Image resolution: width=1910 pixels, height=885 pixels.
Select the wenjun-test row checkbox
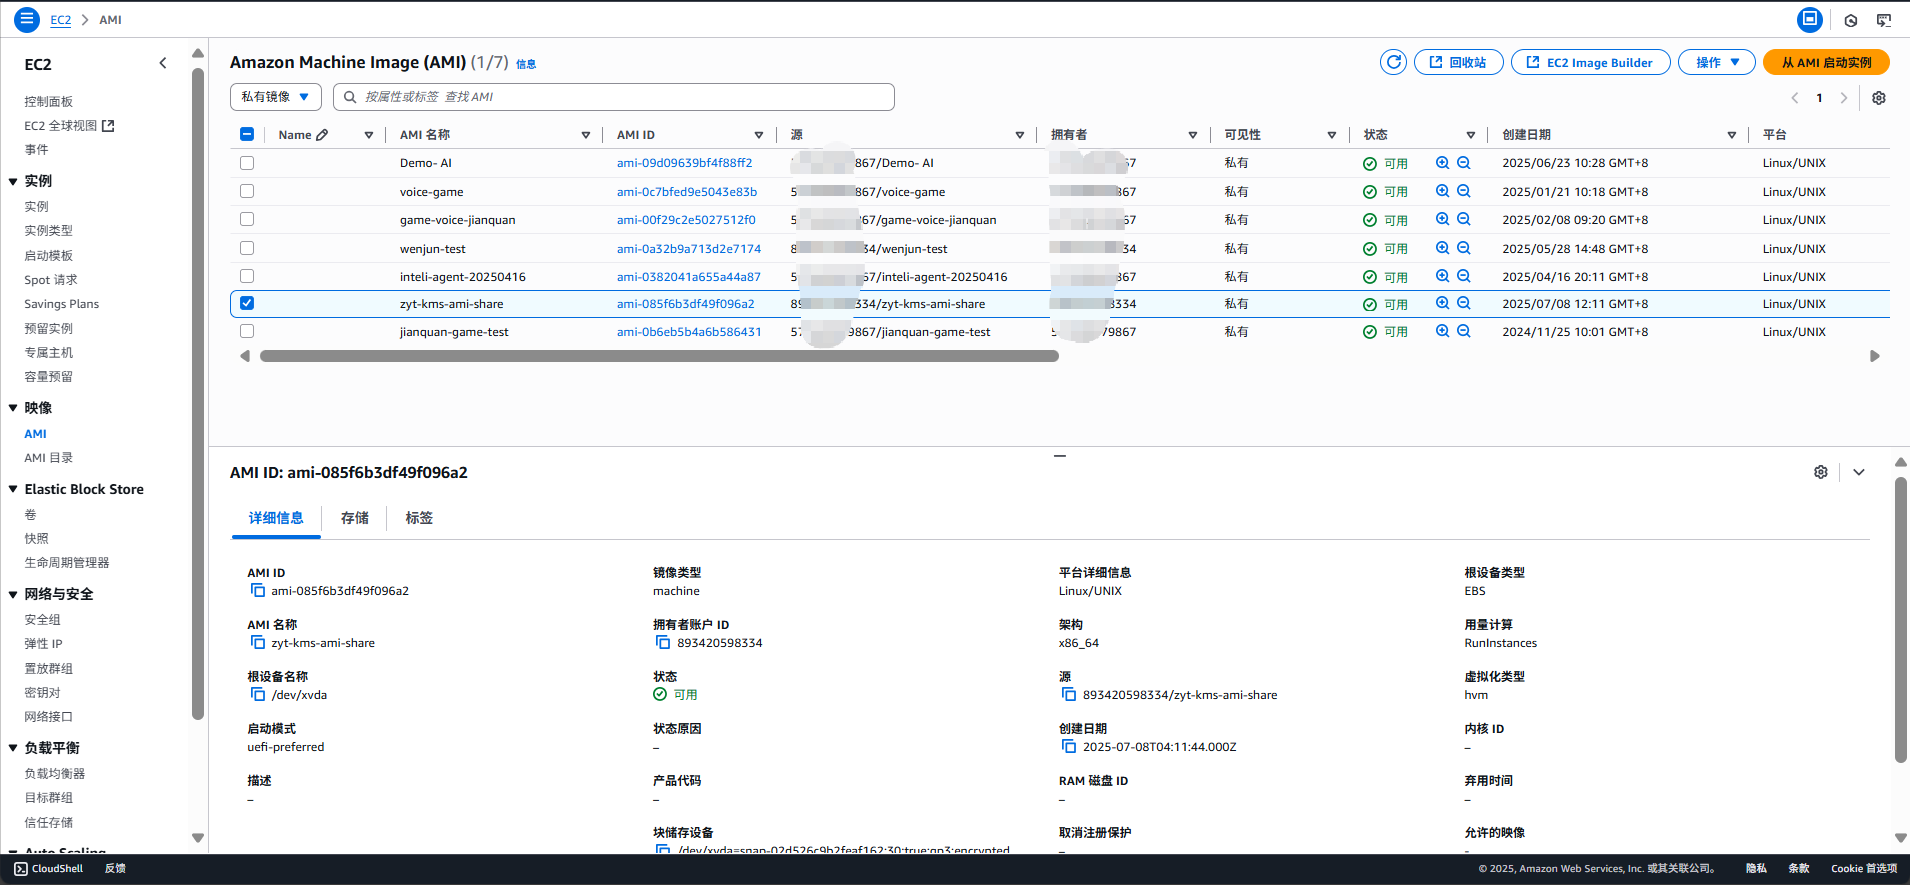point(247,248)
